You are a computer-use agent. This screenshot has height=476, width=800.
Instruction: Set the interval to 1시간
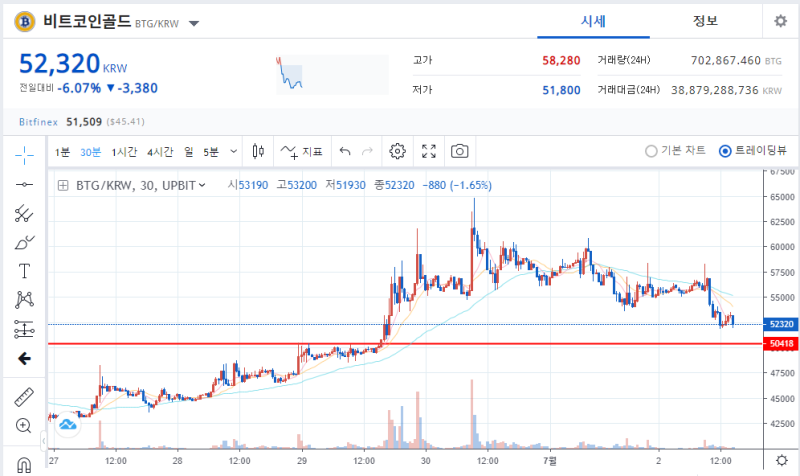(x=124, y=152)
